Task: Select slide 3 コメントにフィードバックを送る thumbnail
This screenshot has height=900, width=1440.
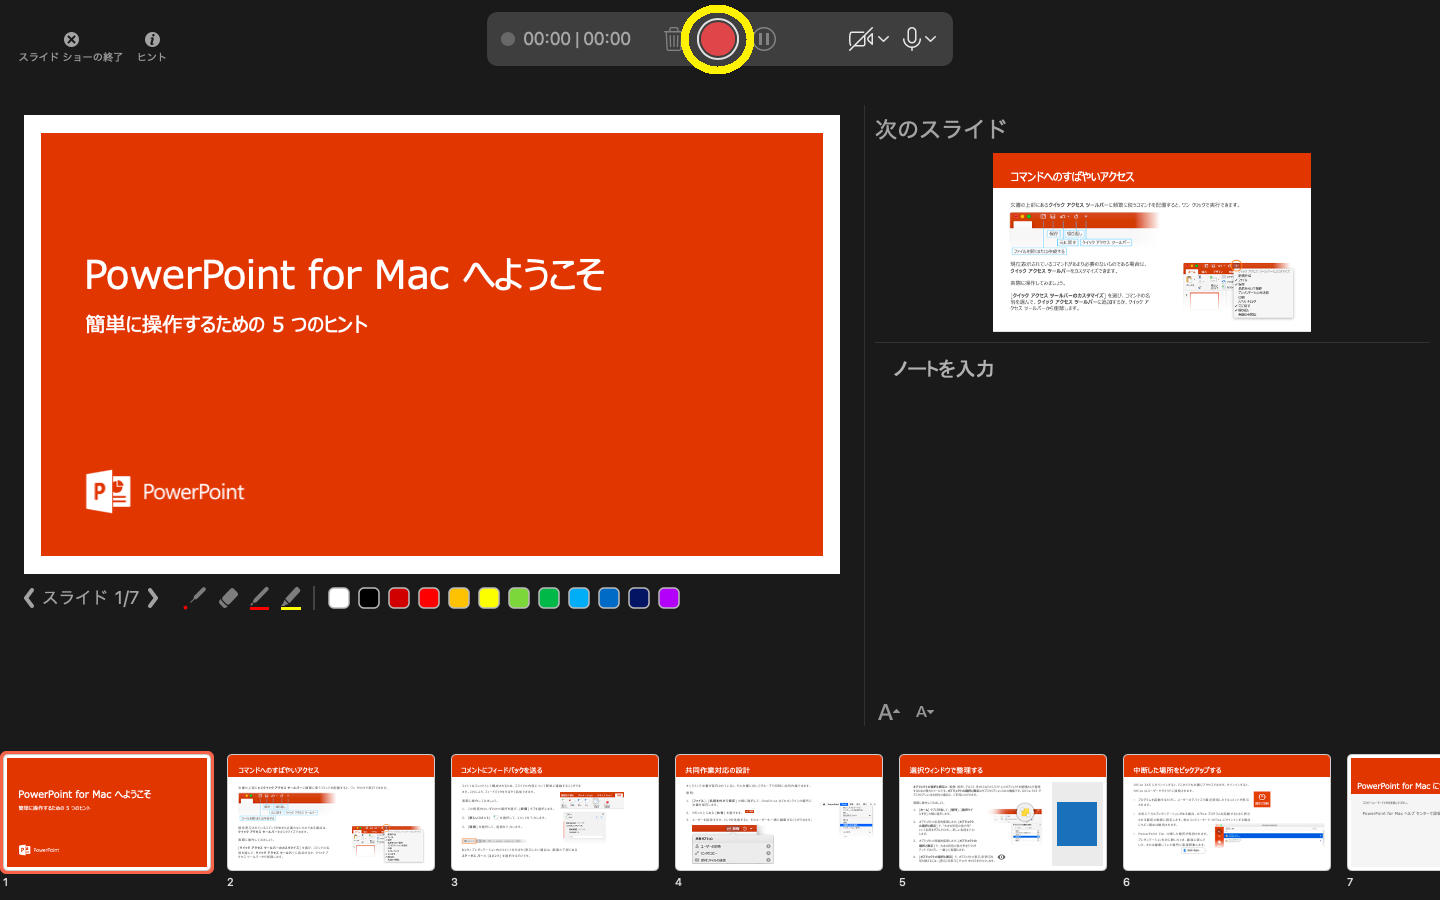Action: tap(555, 812)
